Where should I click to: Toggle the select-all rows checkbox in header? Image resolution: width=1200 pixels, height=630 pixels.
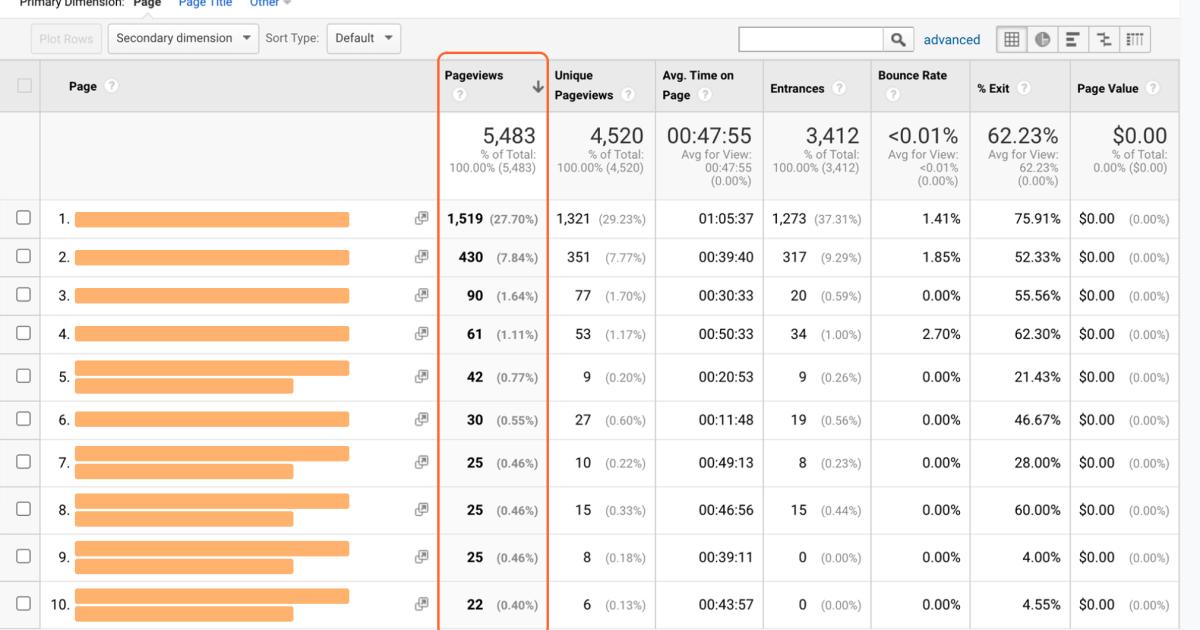[23, 87]
